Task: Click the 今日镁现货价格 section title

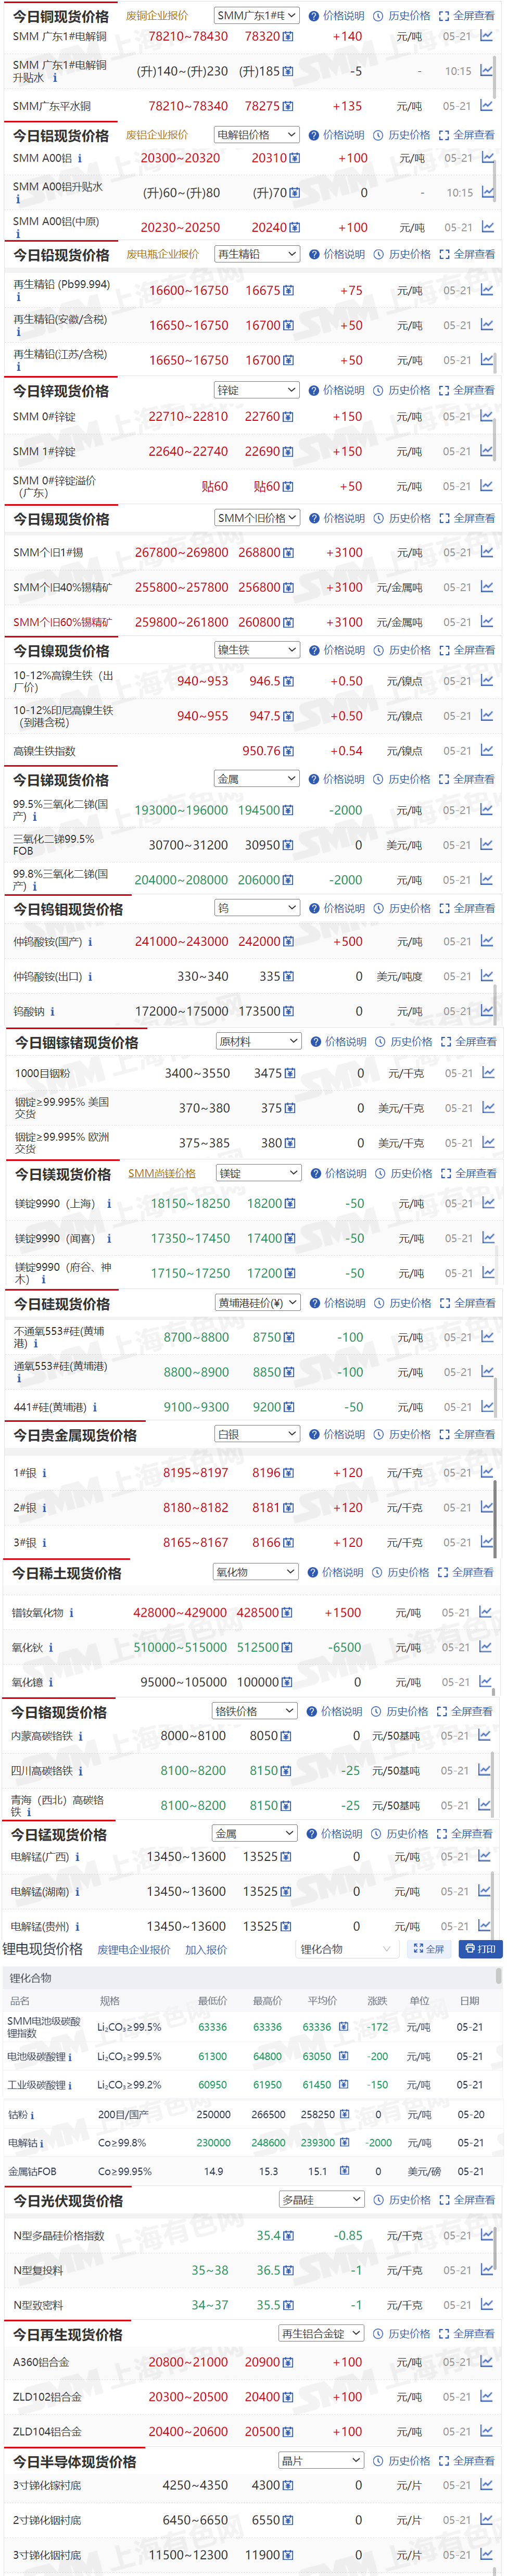Action: [x=63, y=1174]
